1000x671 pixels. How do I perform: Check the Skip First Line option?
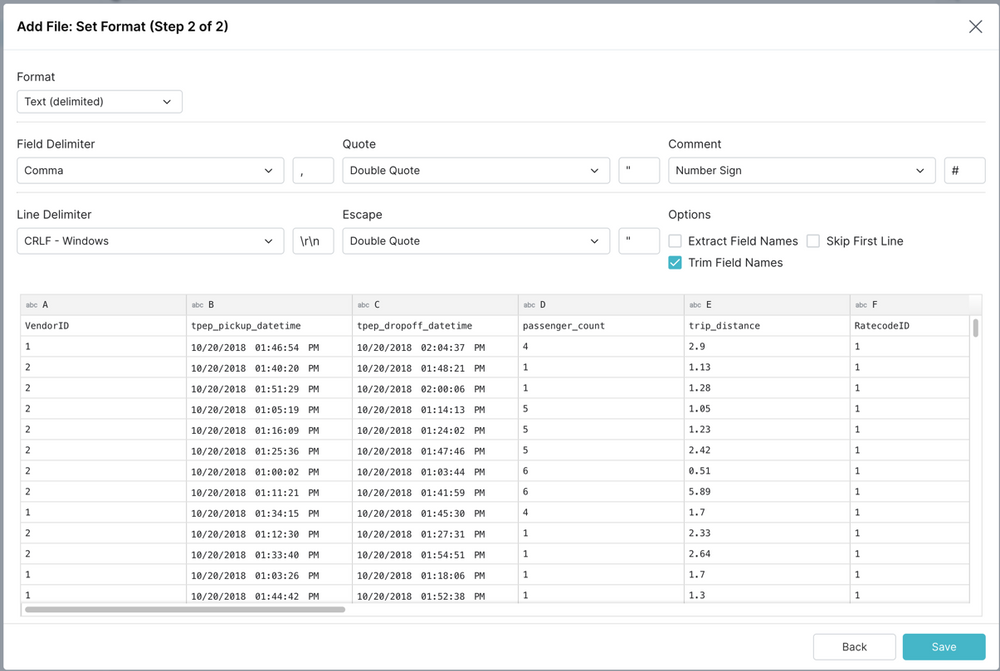tap(813, 241)
